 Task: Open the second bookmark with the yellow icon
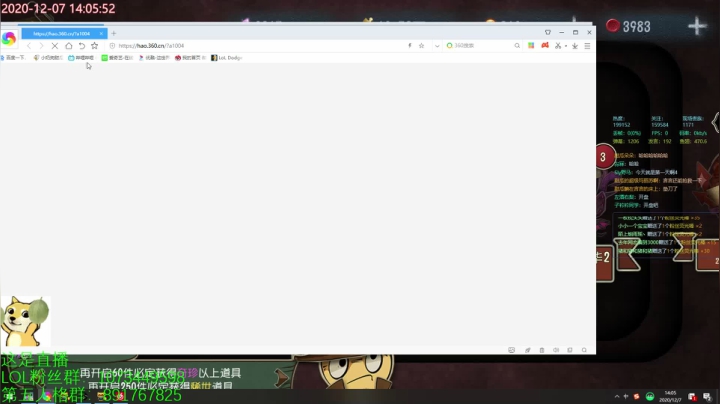pyautogui.click(x=48, y=58)
